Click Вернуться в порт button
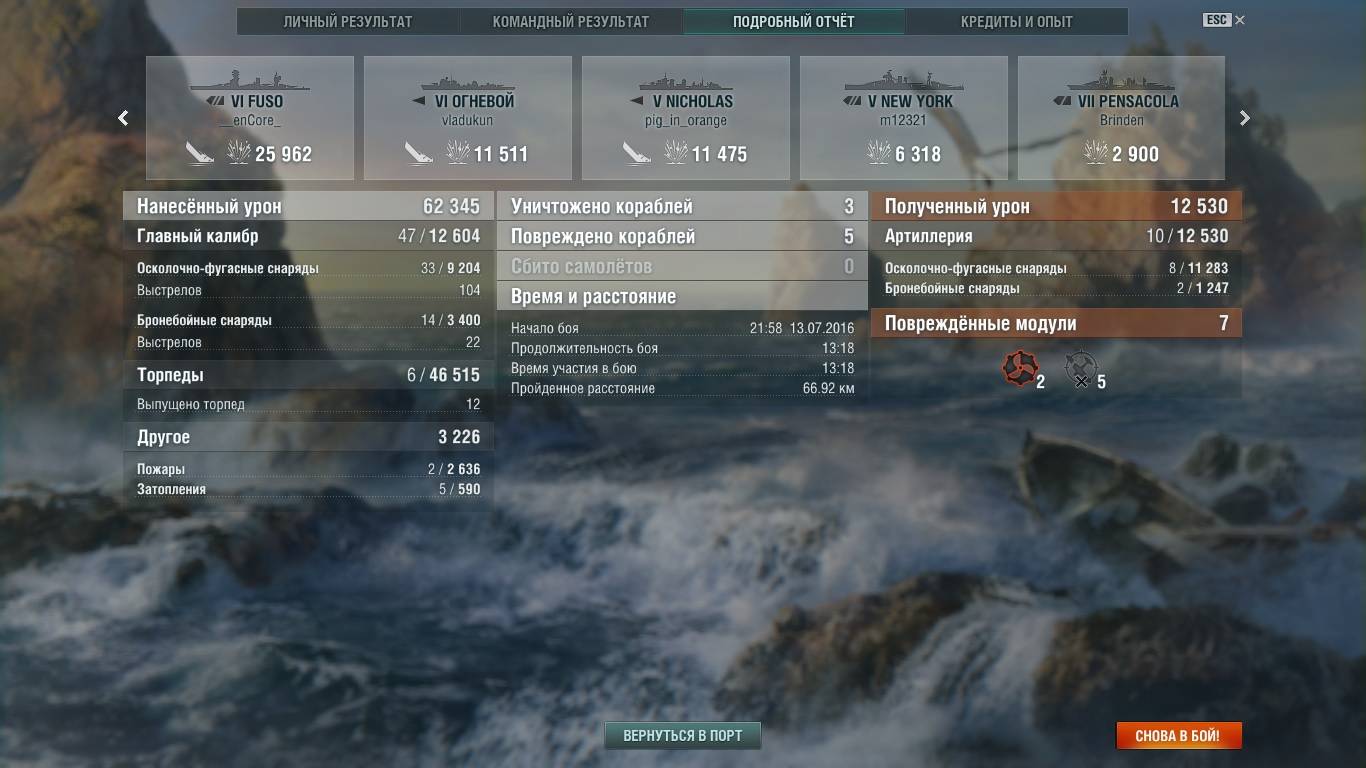This screenshot has height=768, width=1366. pos(683,735)
